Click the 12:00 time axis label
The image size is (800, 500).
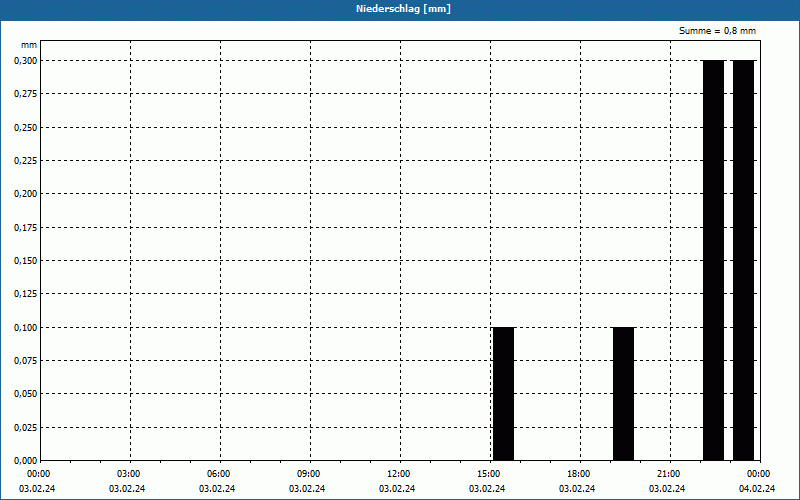click(400, 474)
